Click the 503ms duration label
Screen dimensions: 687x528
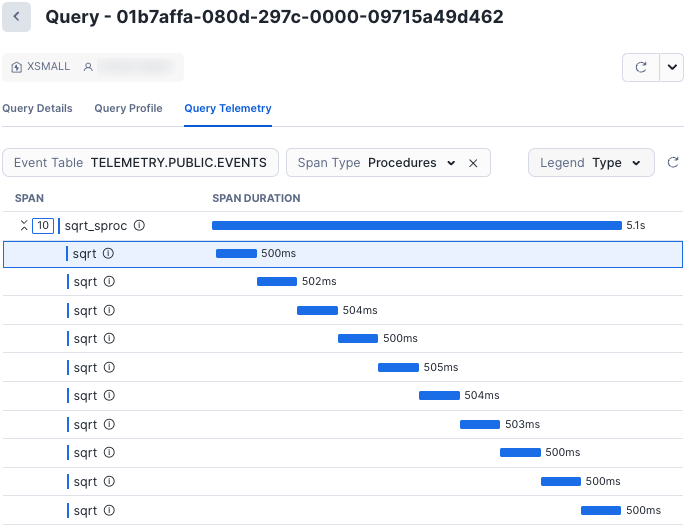(522, 424)
